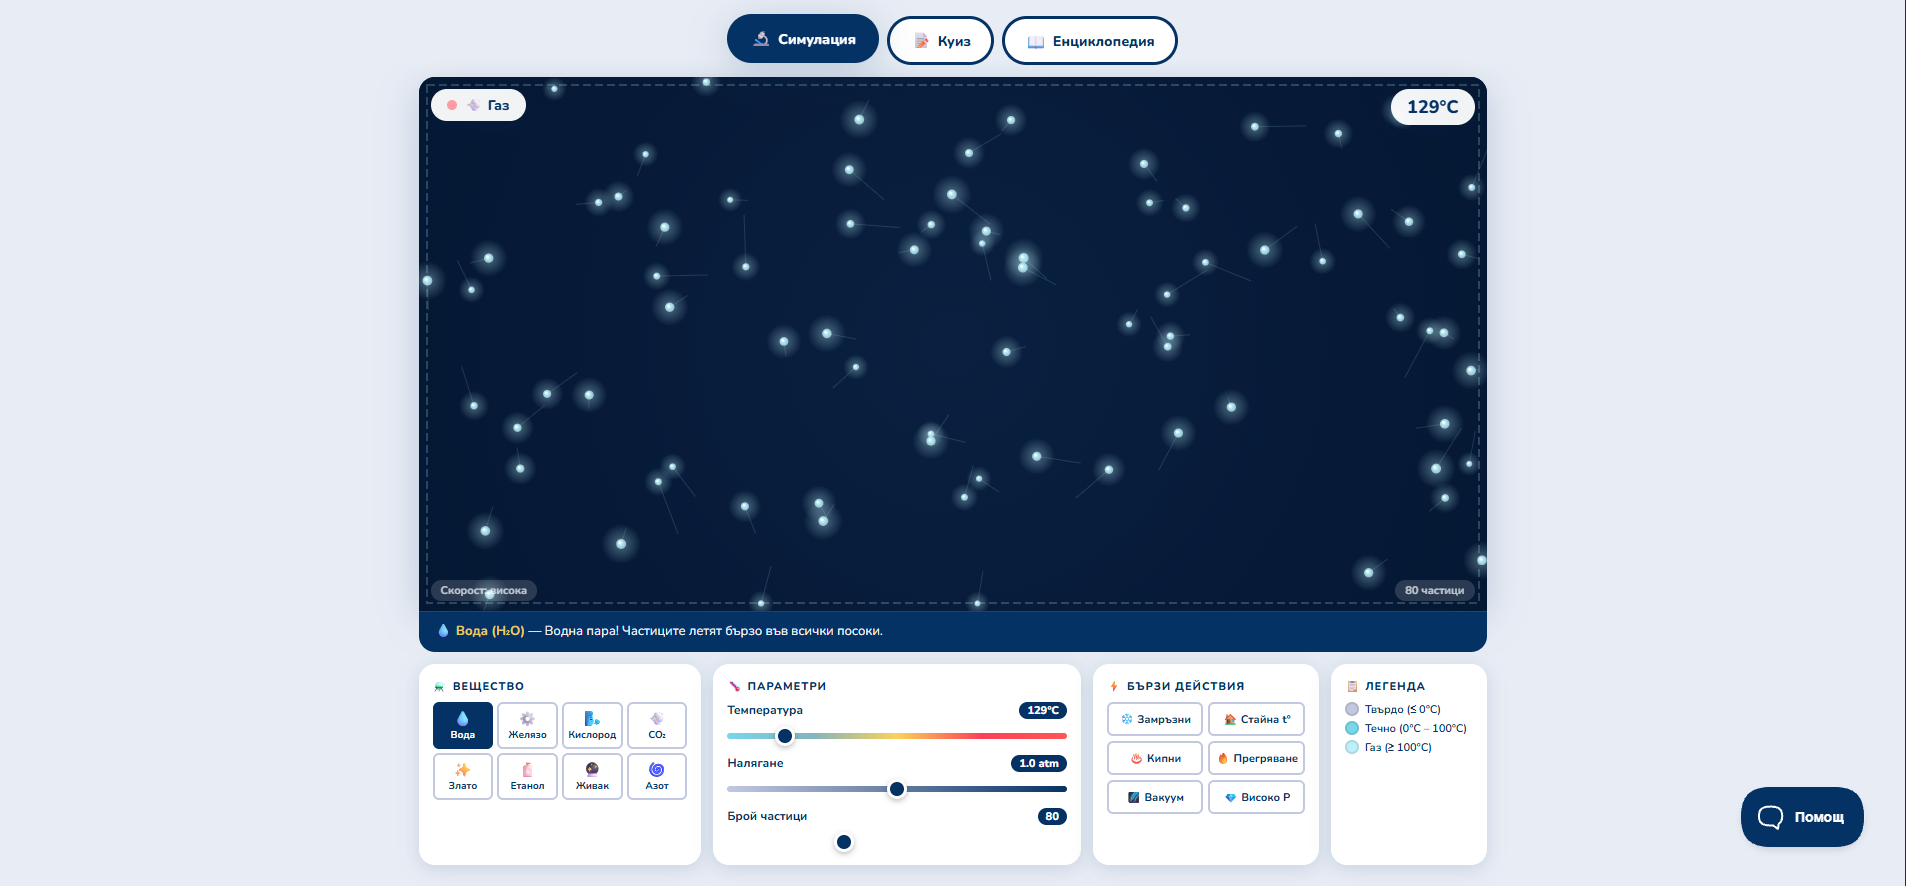Pick the CO₂ substance
The height and width of the screenshot is (886, 1906).
coord(656,725)
